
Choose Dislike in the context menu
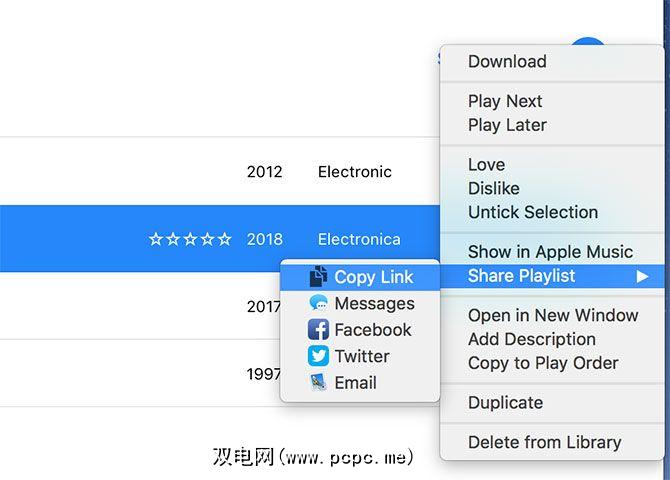(493, 188)
